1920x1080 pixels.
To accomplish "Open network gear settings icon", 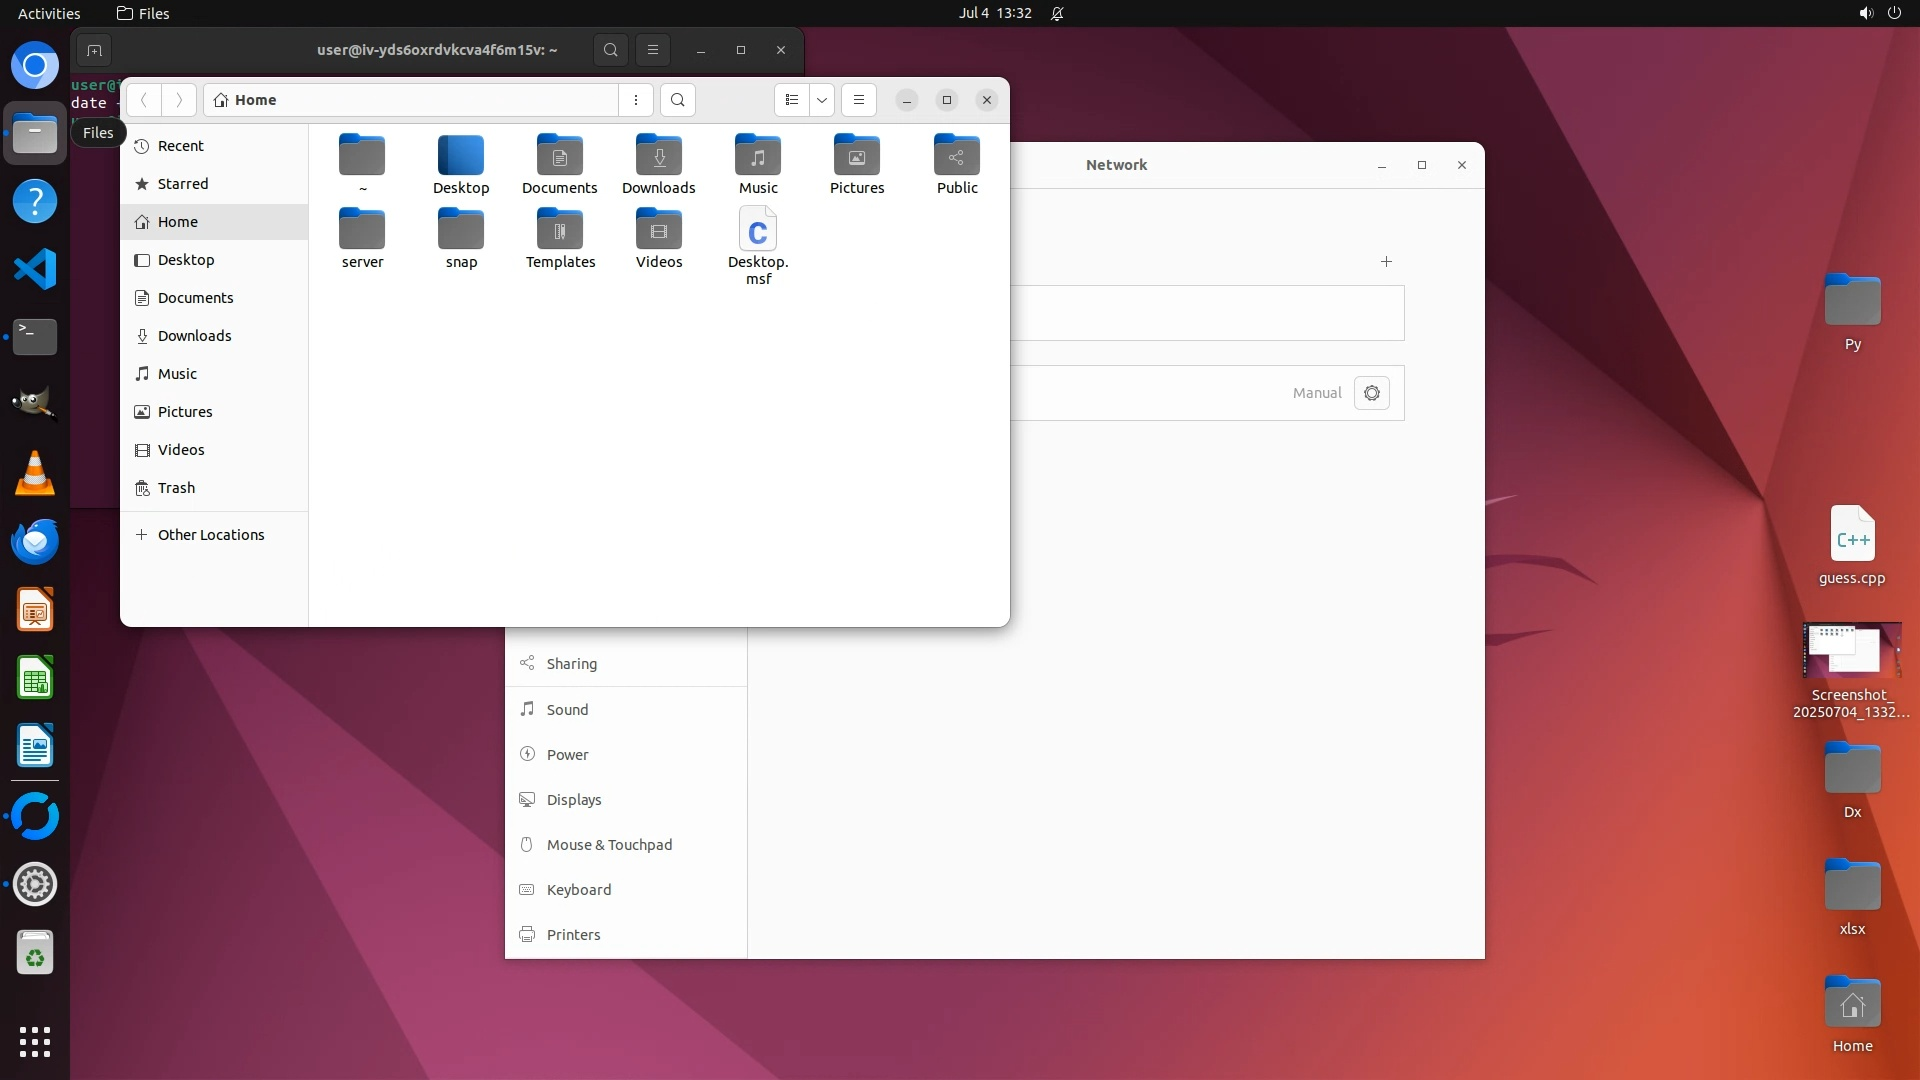I will [x=1372, y=393].
